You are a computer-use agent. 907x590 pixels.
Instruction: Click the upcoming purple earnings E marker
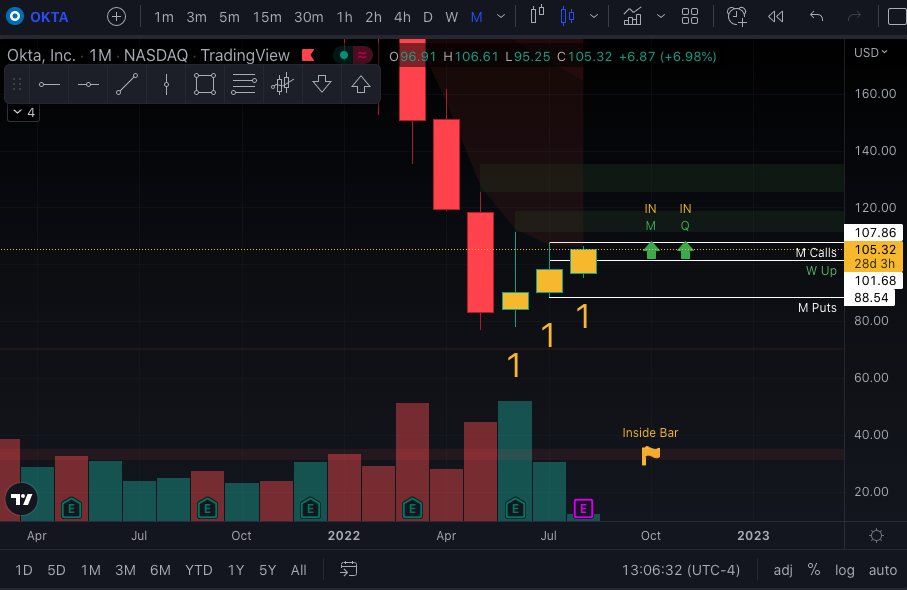click(x=583, y=508)
